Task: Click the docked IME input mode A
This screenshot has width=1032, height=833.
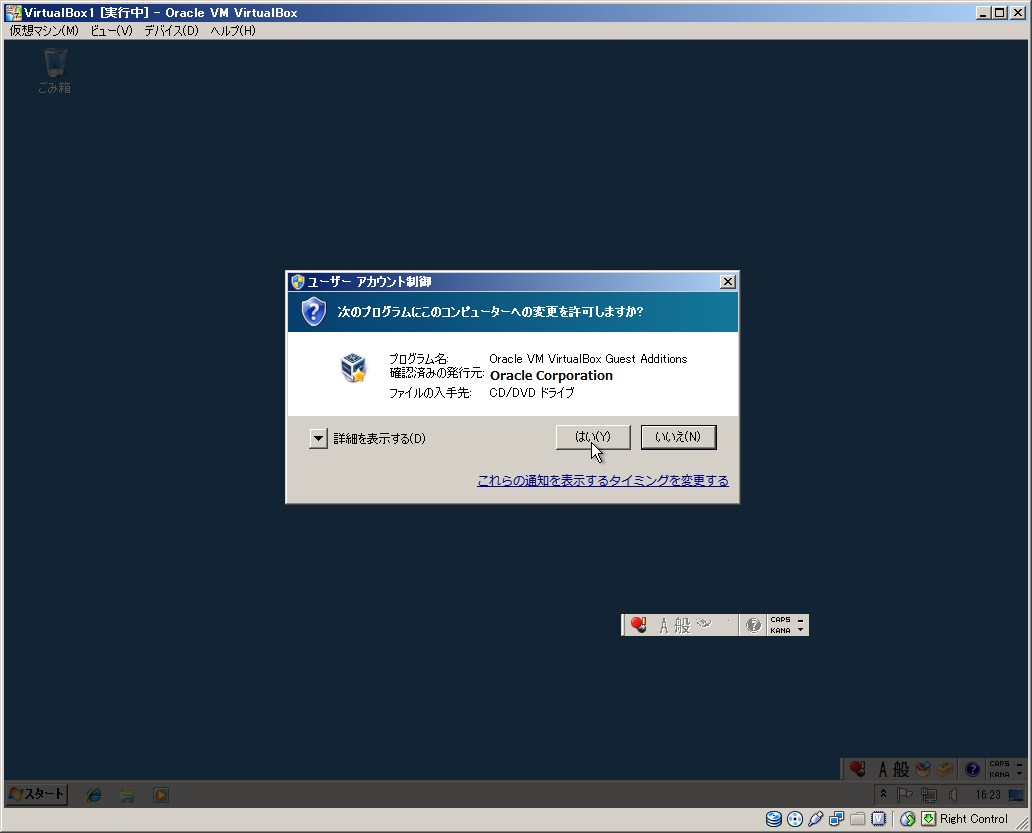Action: point(883,769)
